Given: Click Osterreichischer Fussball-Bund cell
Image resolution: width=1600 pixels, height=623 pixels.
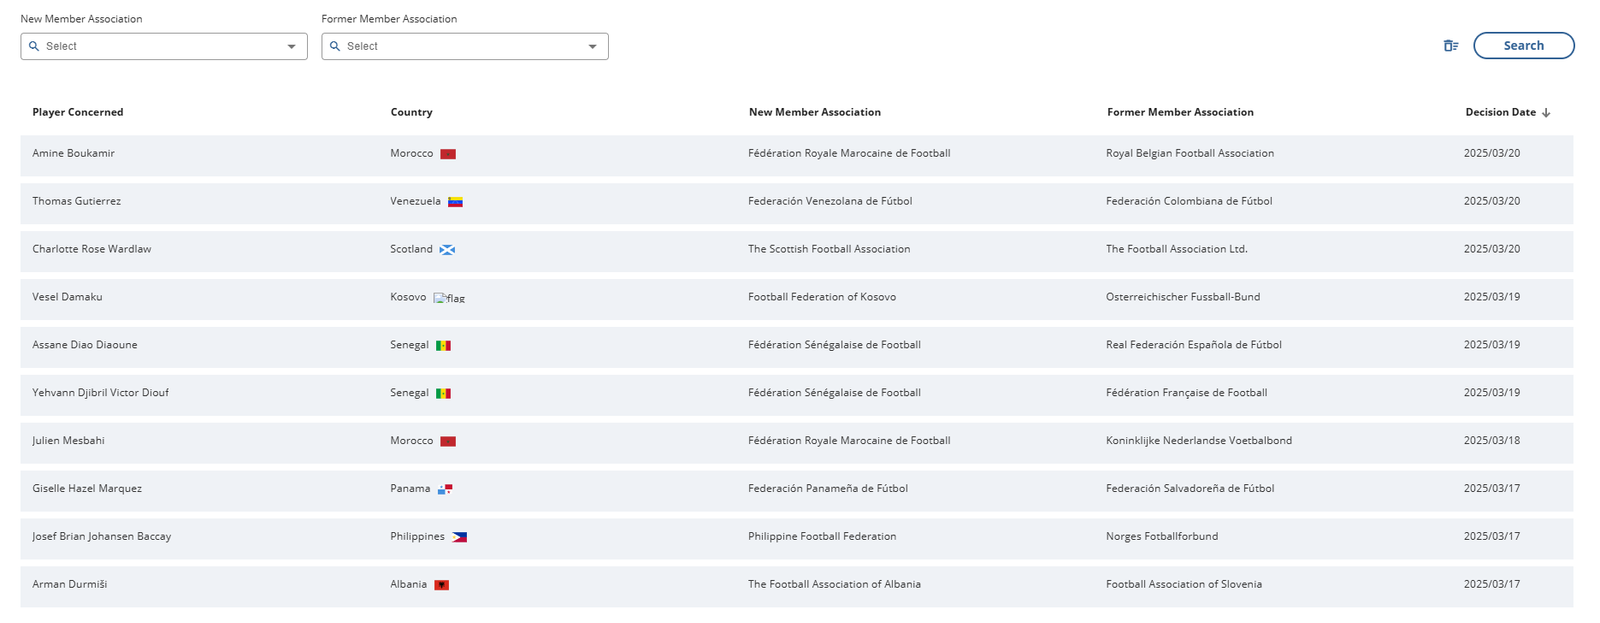Looking at the screenshot, I should 1183,297.
